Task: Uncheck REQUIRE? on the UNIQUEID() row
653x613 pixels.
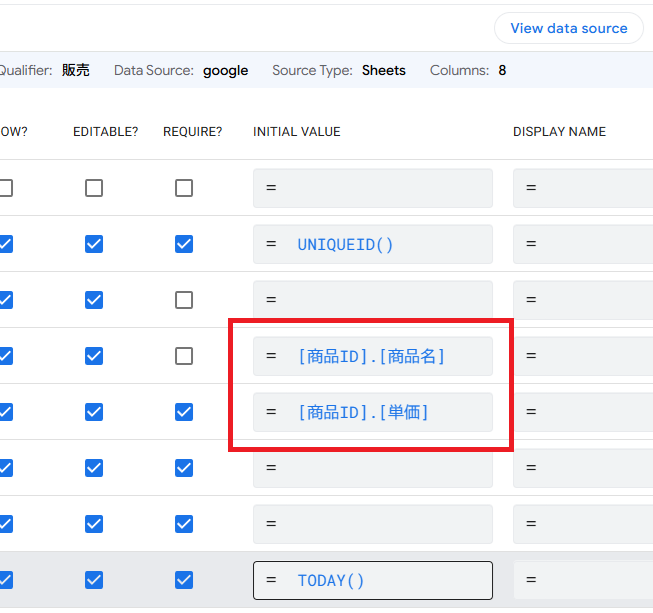Action: pos(184,244)
